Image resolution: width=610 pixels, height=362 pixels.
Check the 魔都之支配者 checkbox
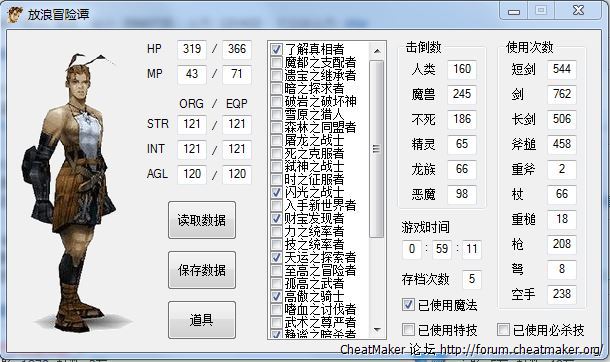[276, 62]
